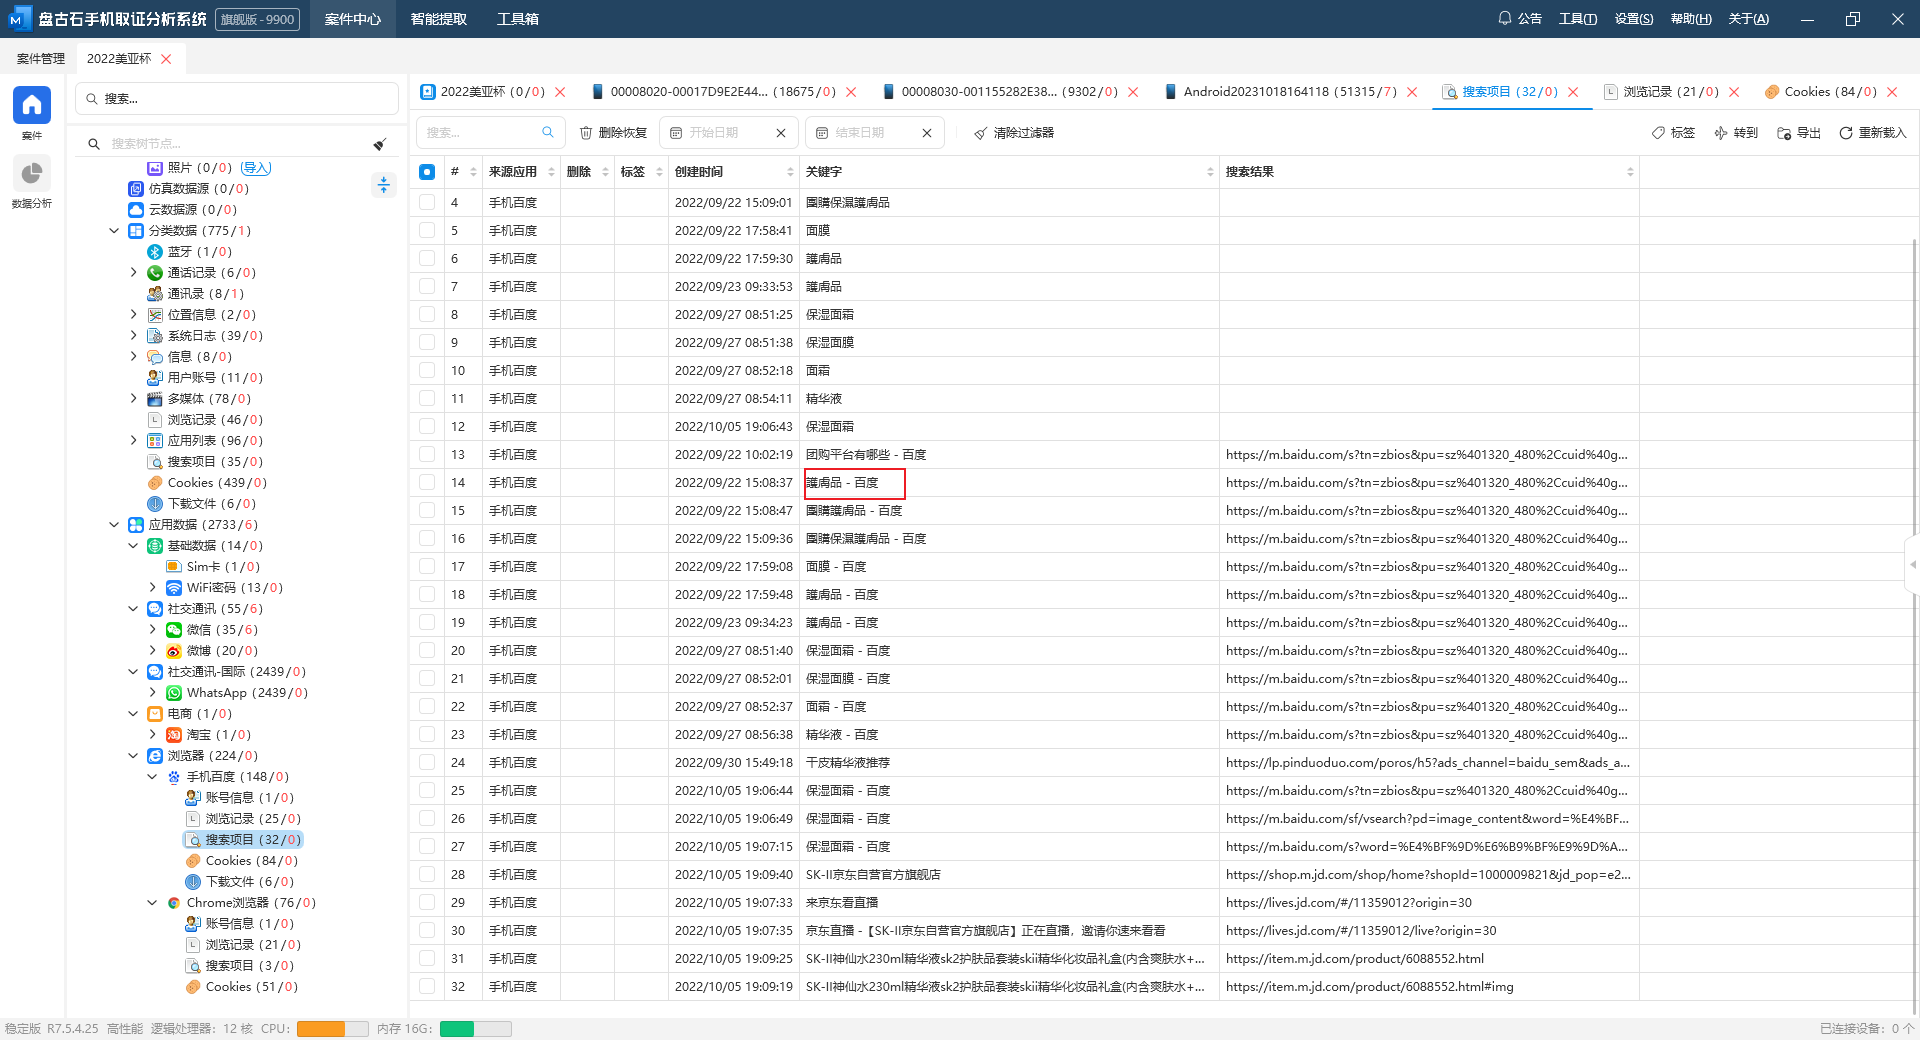Click the tree clear brush icon
Image resolution: width=1920 pixels, height=1040 pixels.
pyautogui.click(x=380, y=144)
